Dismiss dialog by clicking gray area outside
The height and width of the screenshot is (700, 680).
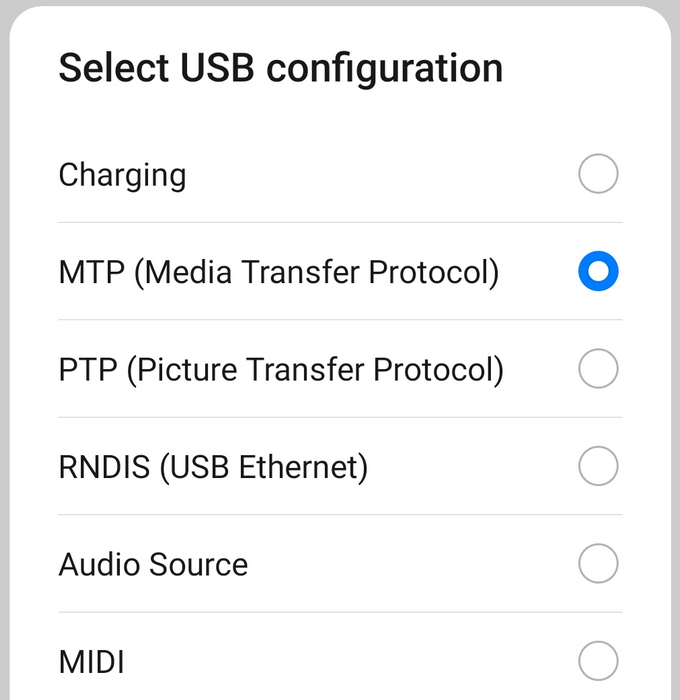[4, 357]
